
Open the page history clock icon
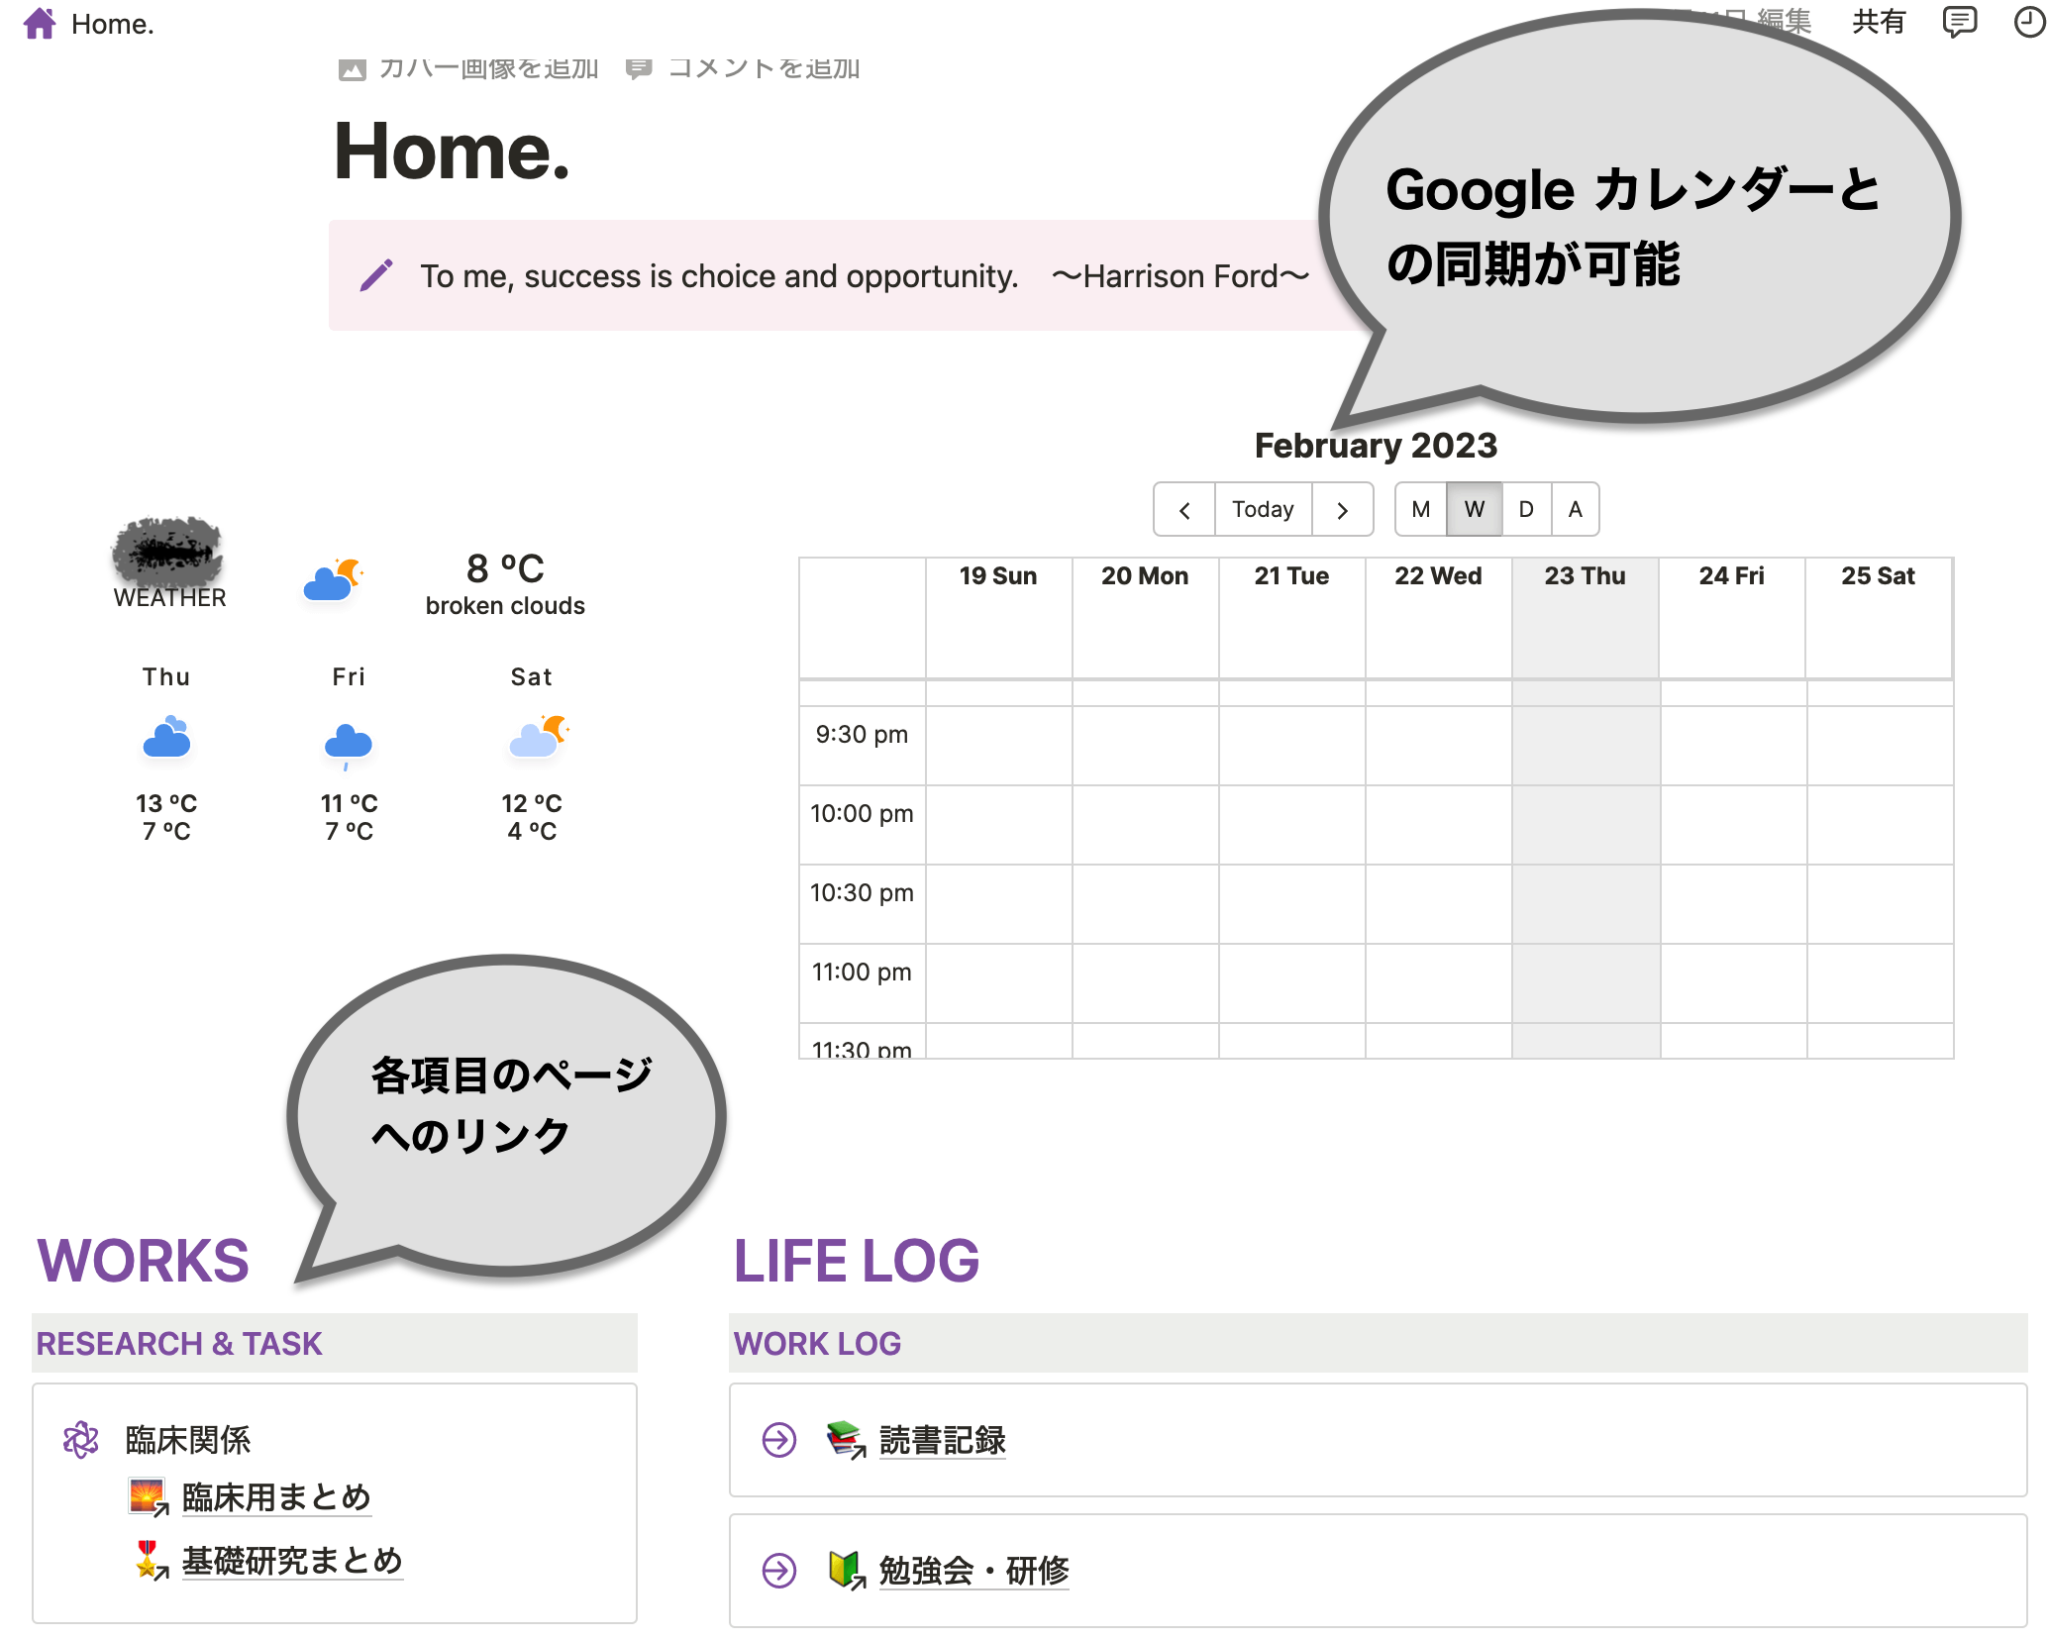coord(2028,21)
